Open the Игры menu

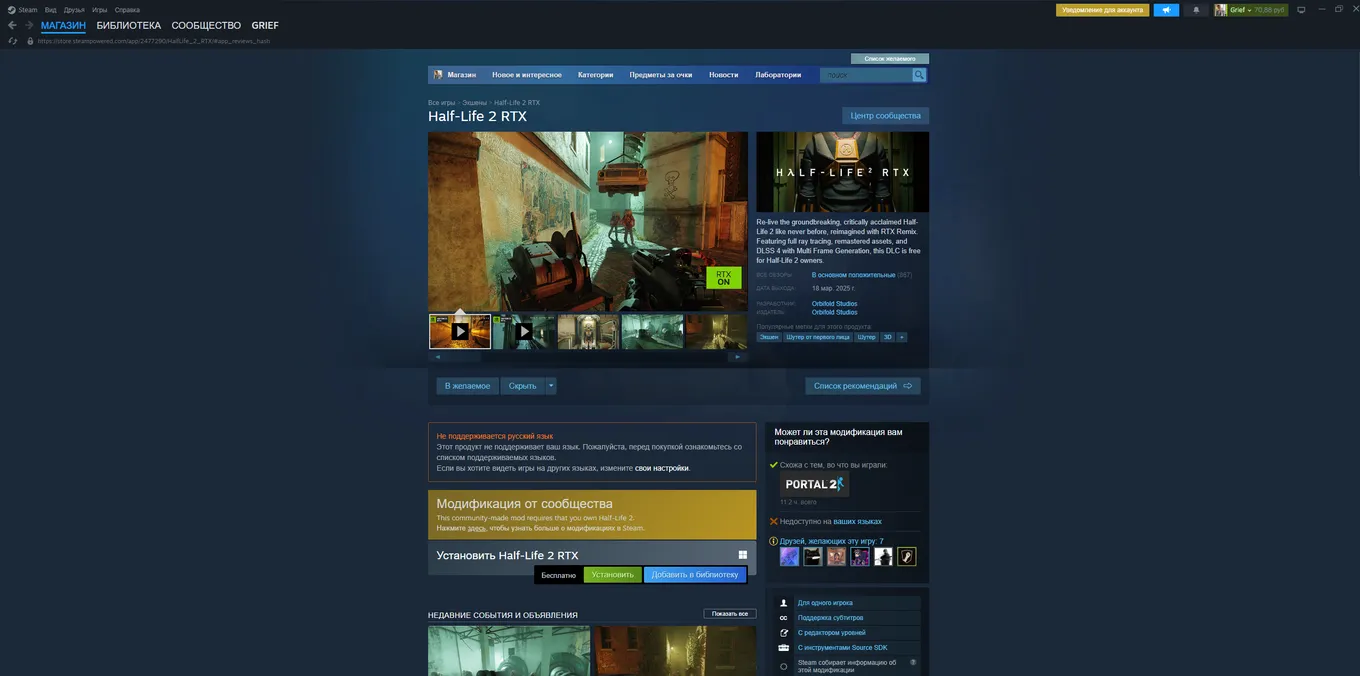pyautogui.click(x=100, y=10)
